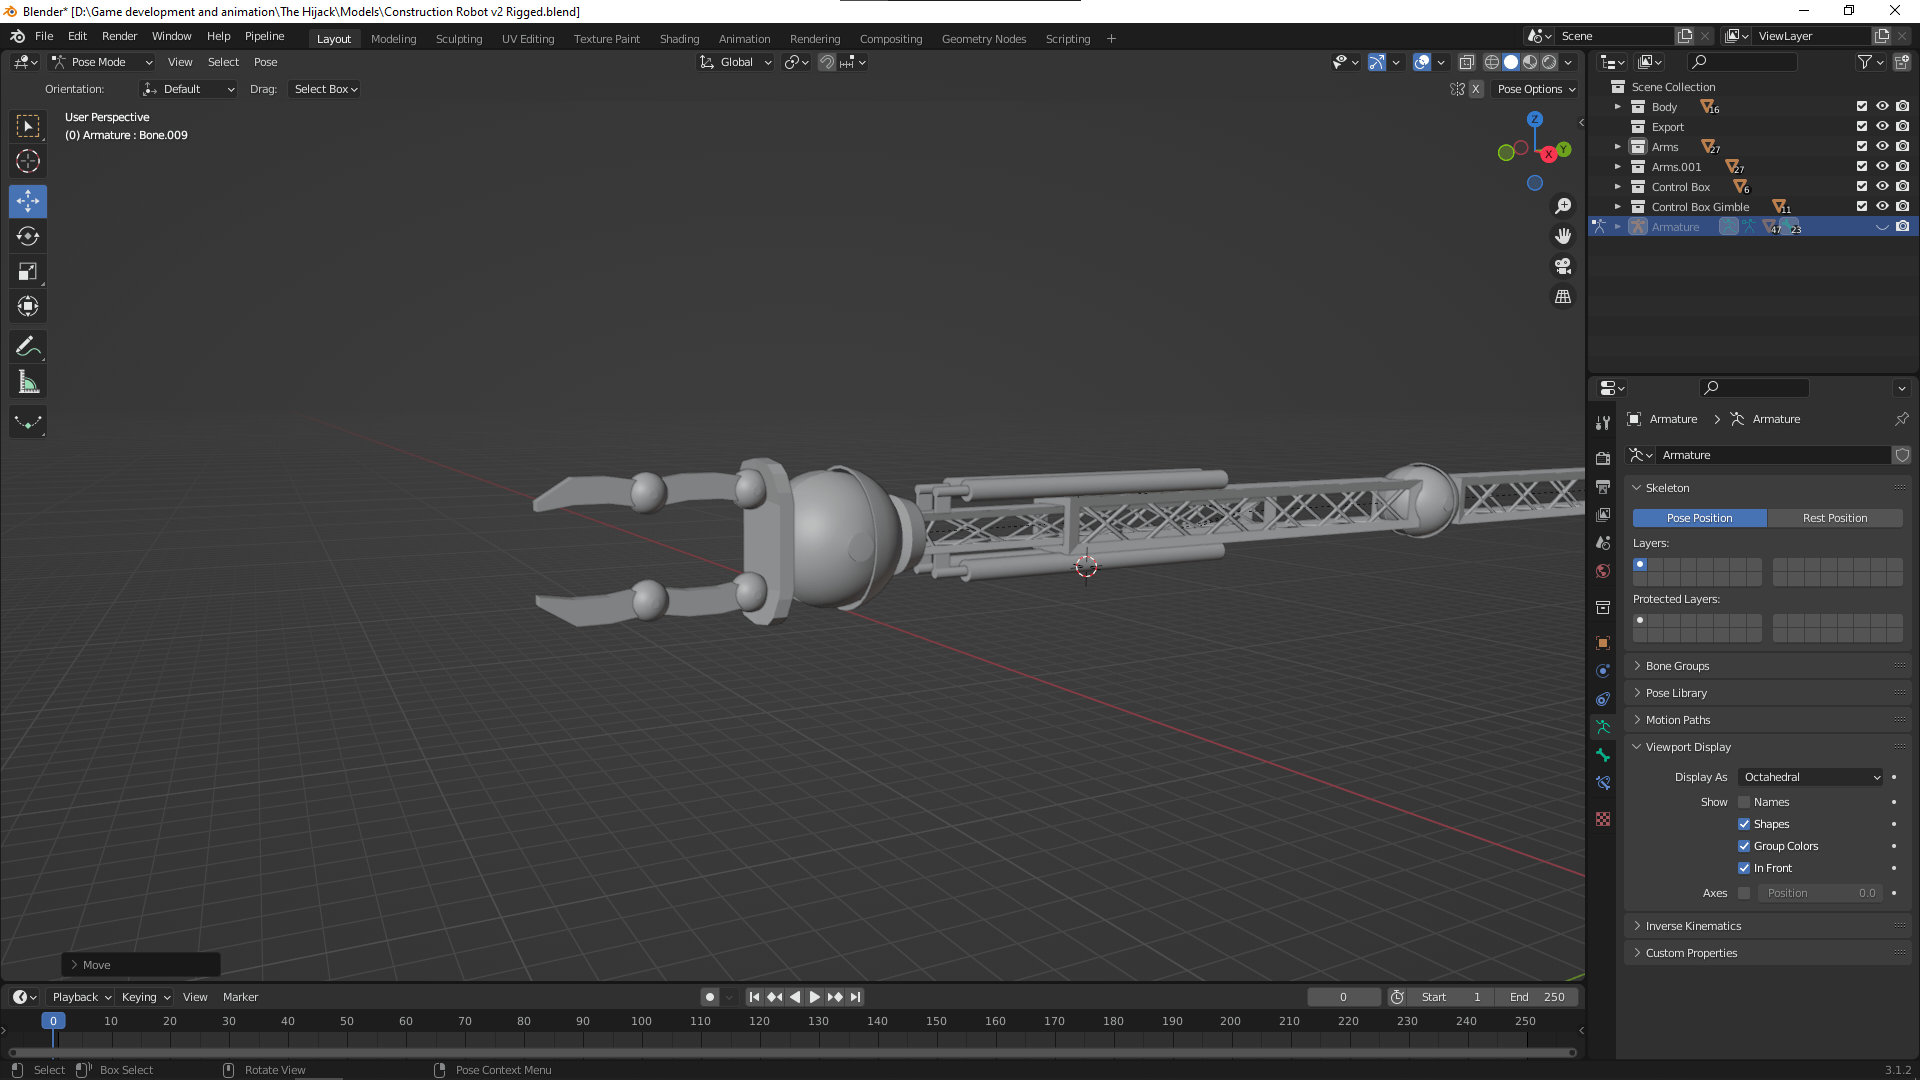
Task: Select the Measure ruler tool
Action: (28, 382)
